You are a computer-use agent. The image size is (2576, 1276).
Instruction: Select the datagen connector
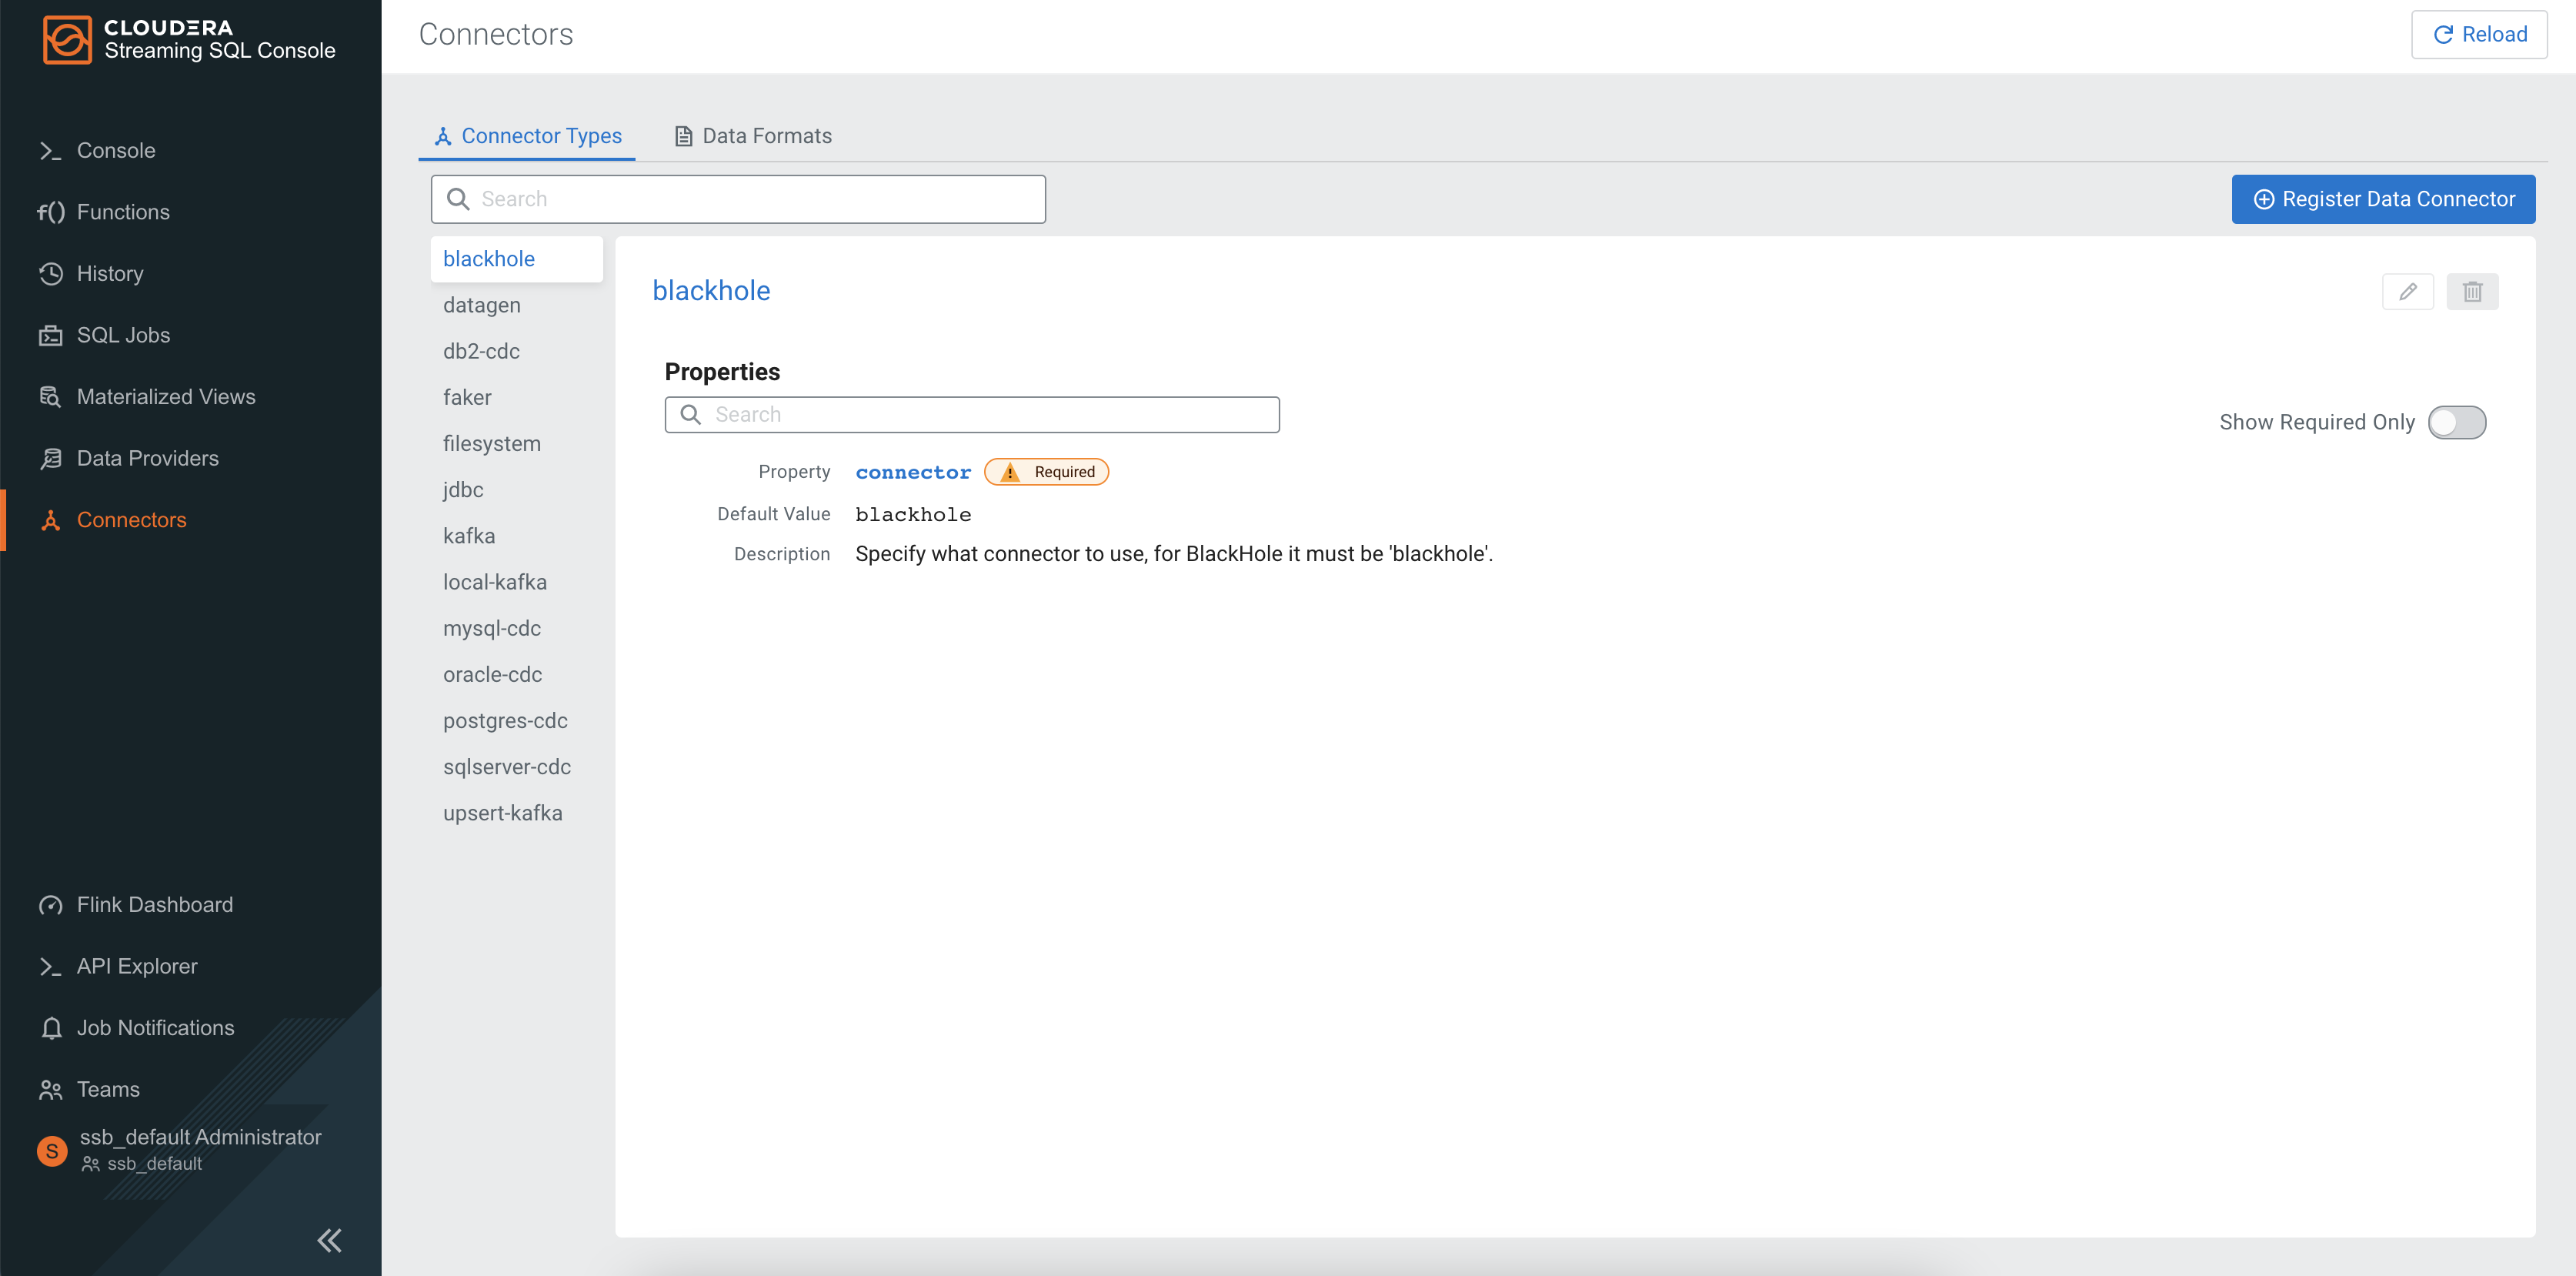(516, 305)
